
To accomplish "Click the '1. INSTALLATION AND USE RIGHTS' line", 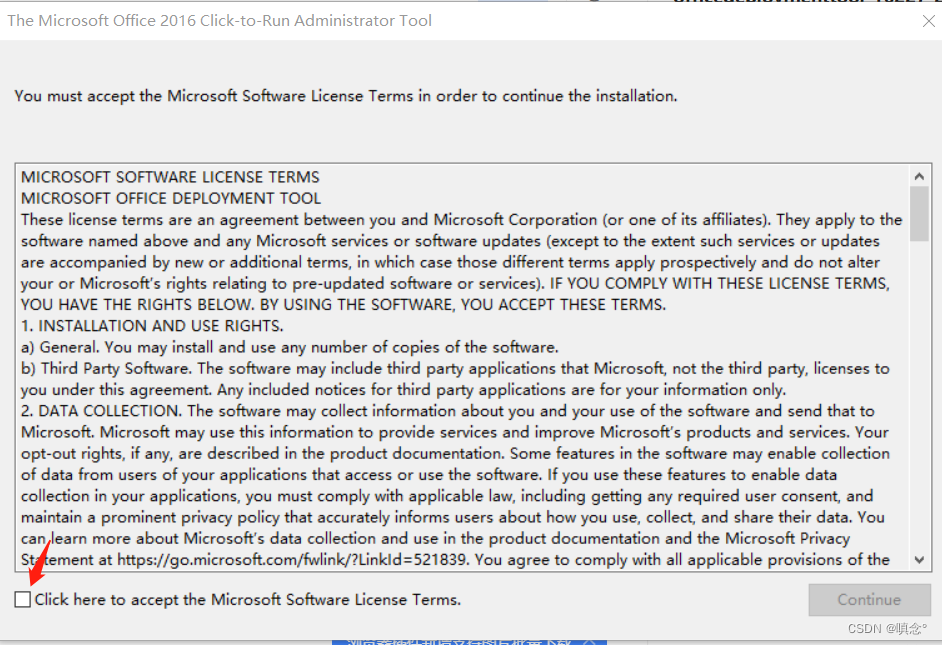I will [152, 326].
